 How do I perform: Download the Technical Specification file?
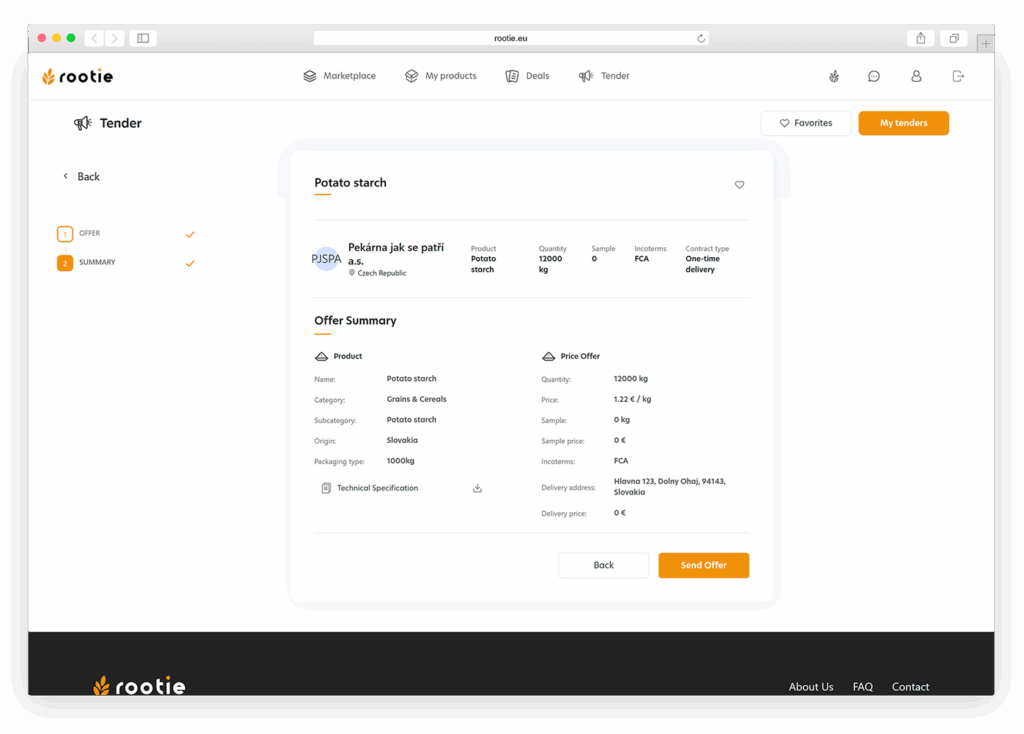tap(477, 488)
